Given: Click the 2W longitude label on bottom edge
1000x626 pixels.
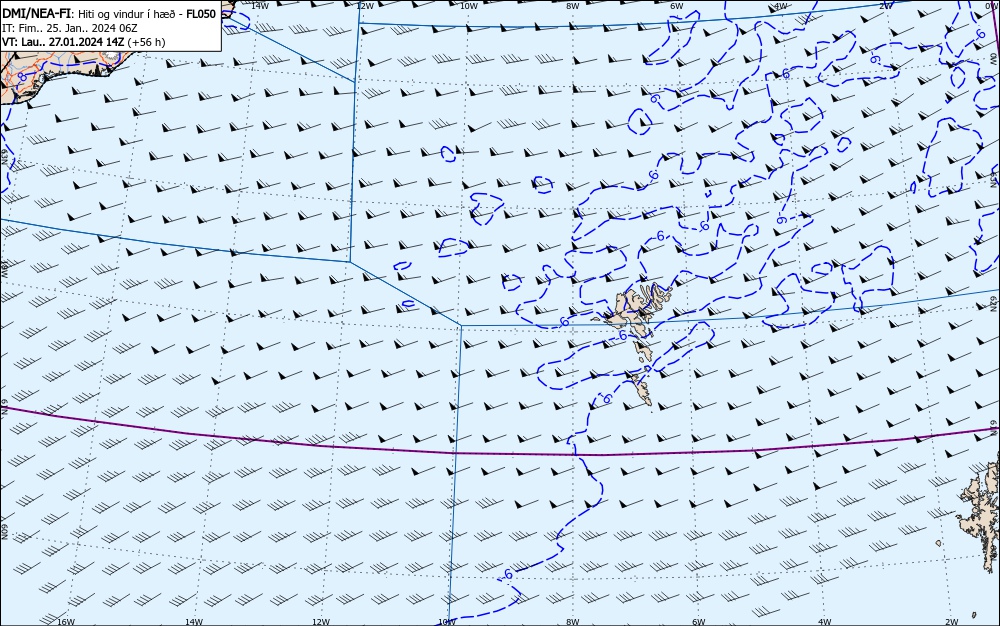Looking at the screenshot, I should tap(951, 622).
